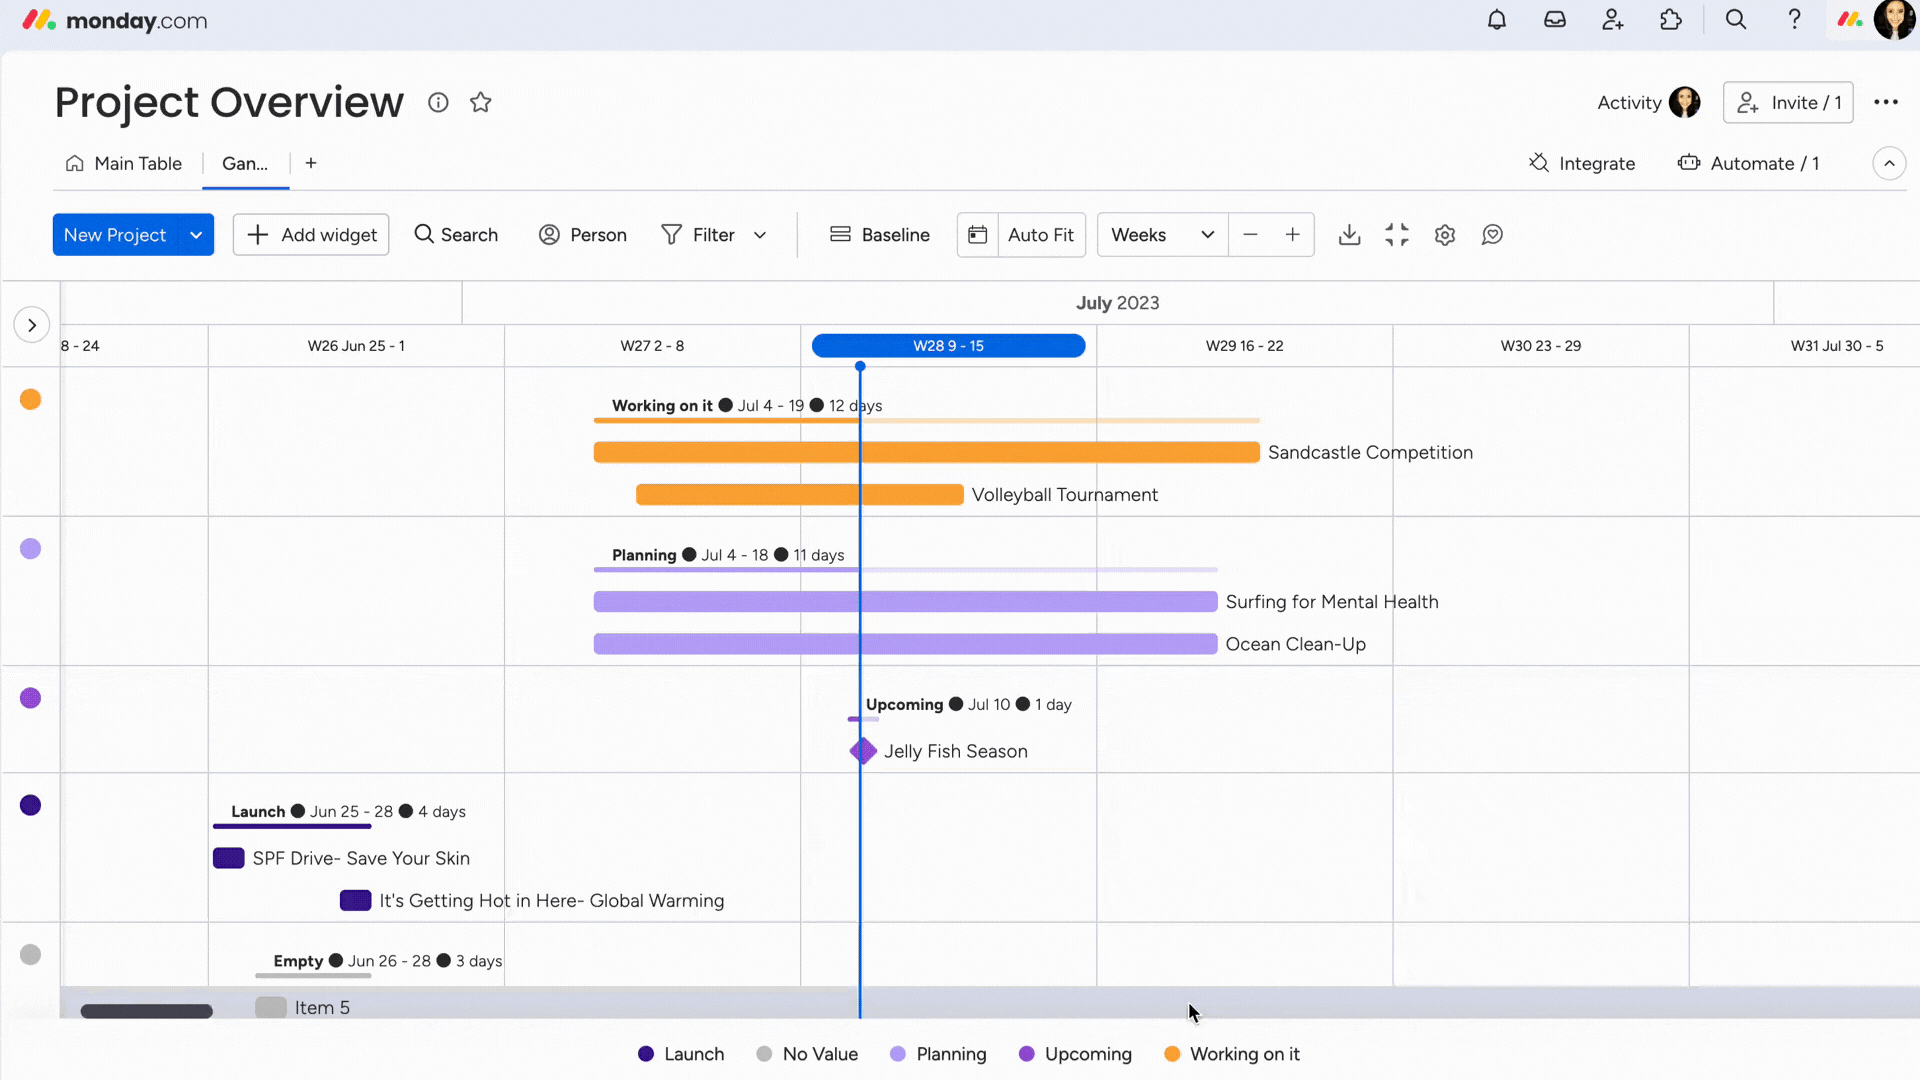Open Gantt settings gear
The image size is (1920, 1080).
tap(1445, 235)
